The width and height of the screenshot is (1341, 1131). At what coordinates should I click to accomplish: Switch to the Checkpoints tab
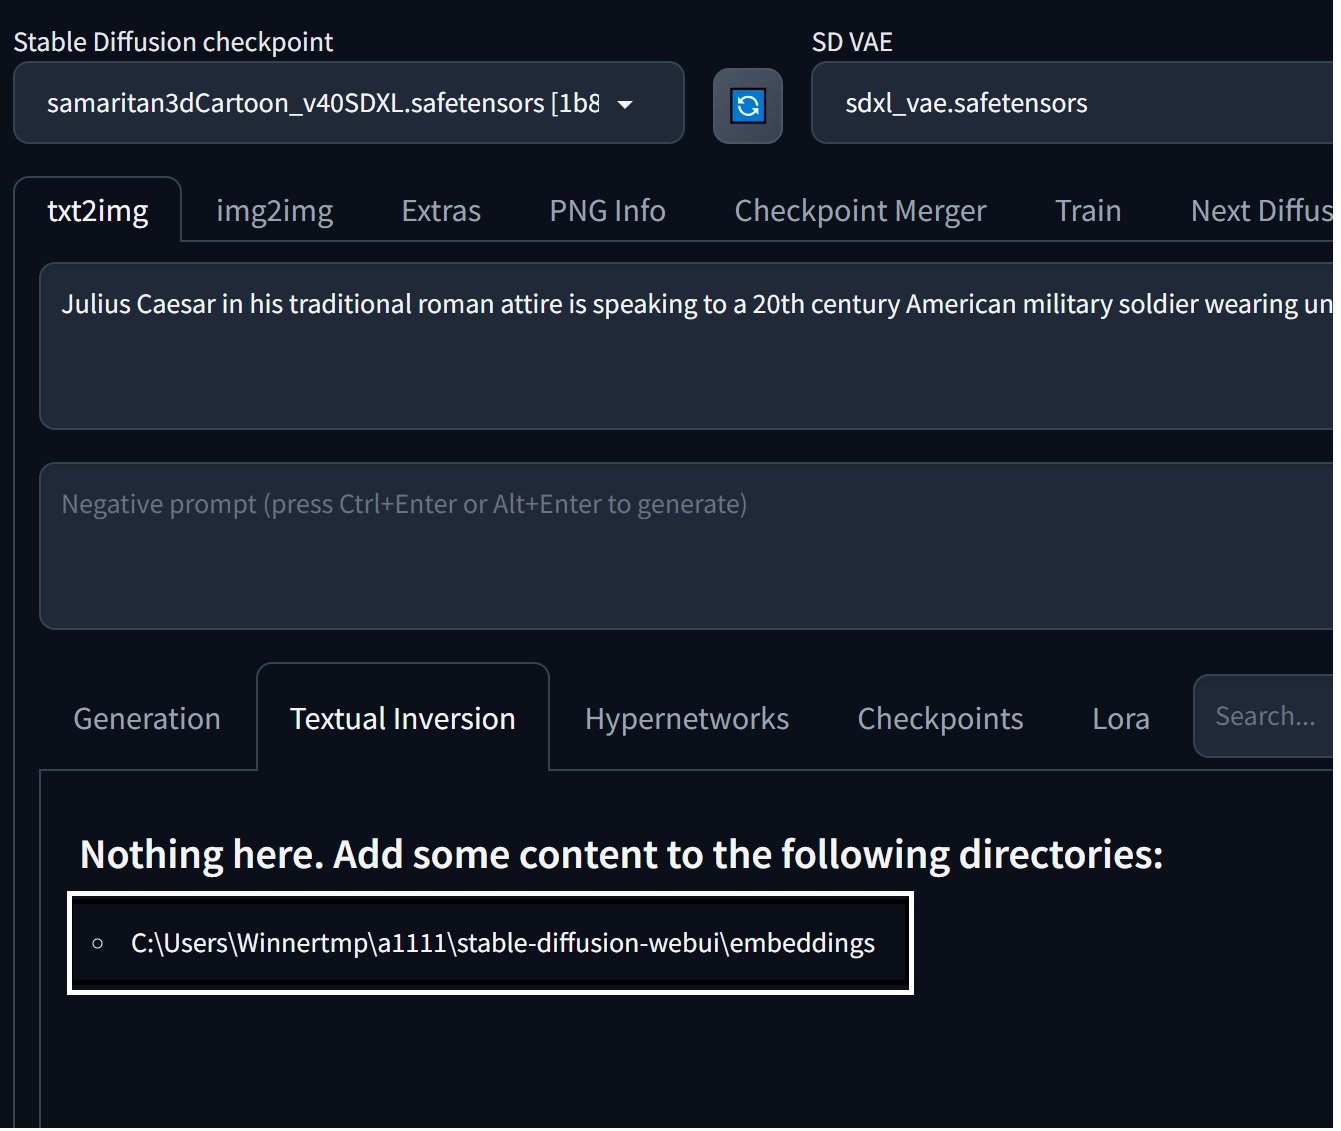[x=940, y=717]
